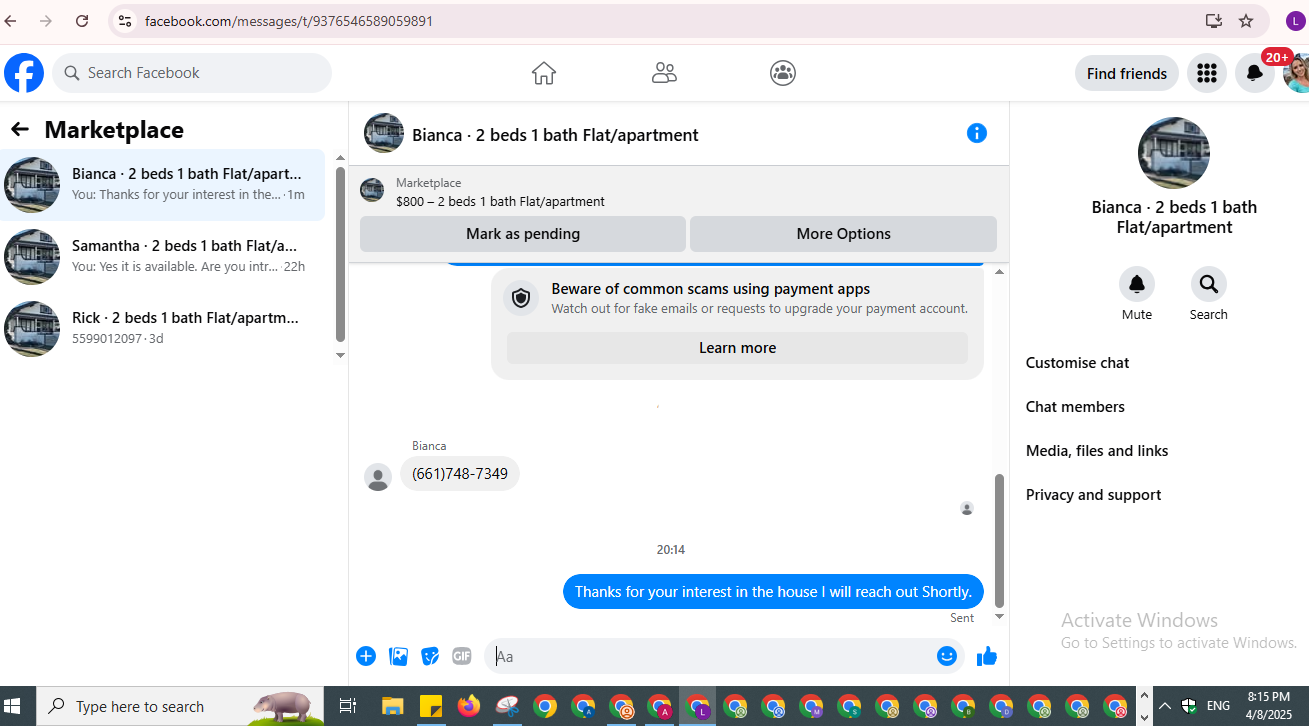
Task: Focus the Search Facebook field
Action: coord(192,73)
